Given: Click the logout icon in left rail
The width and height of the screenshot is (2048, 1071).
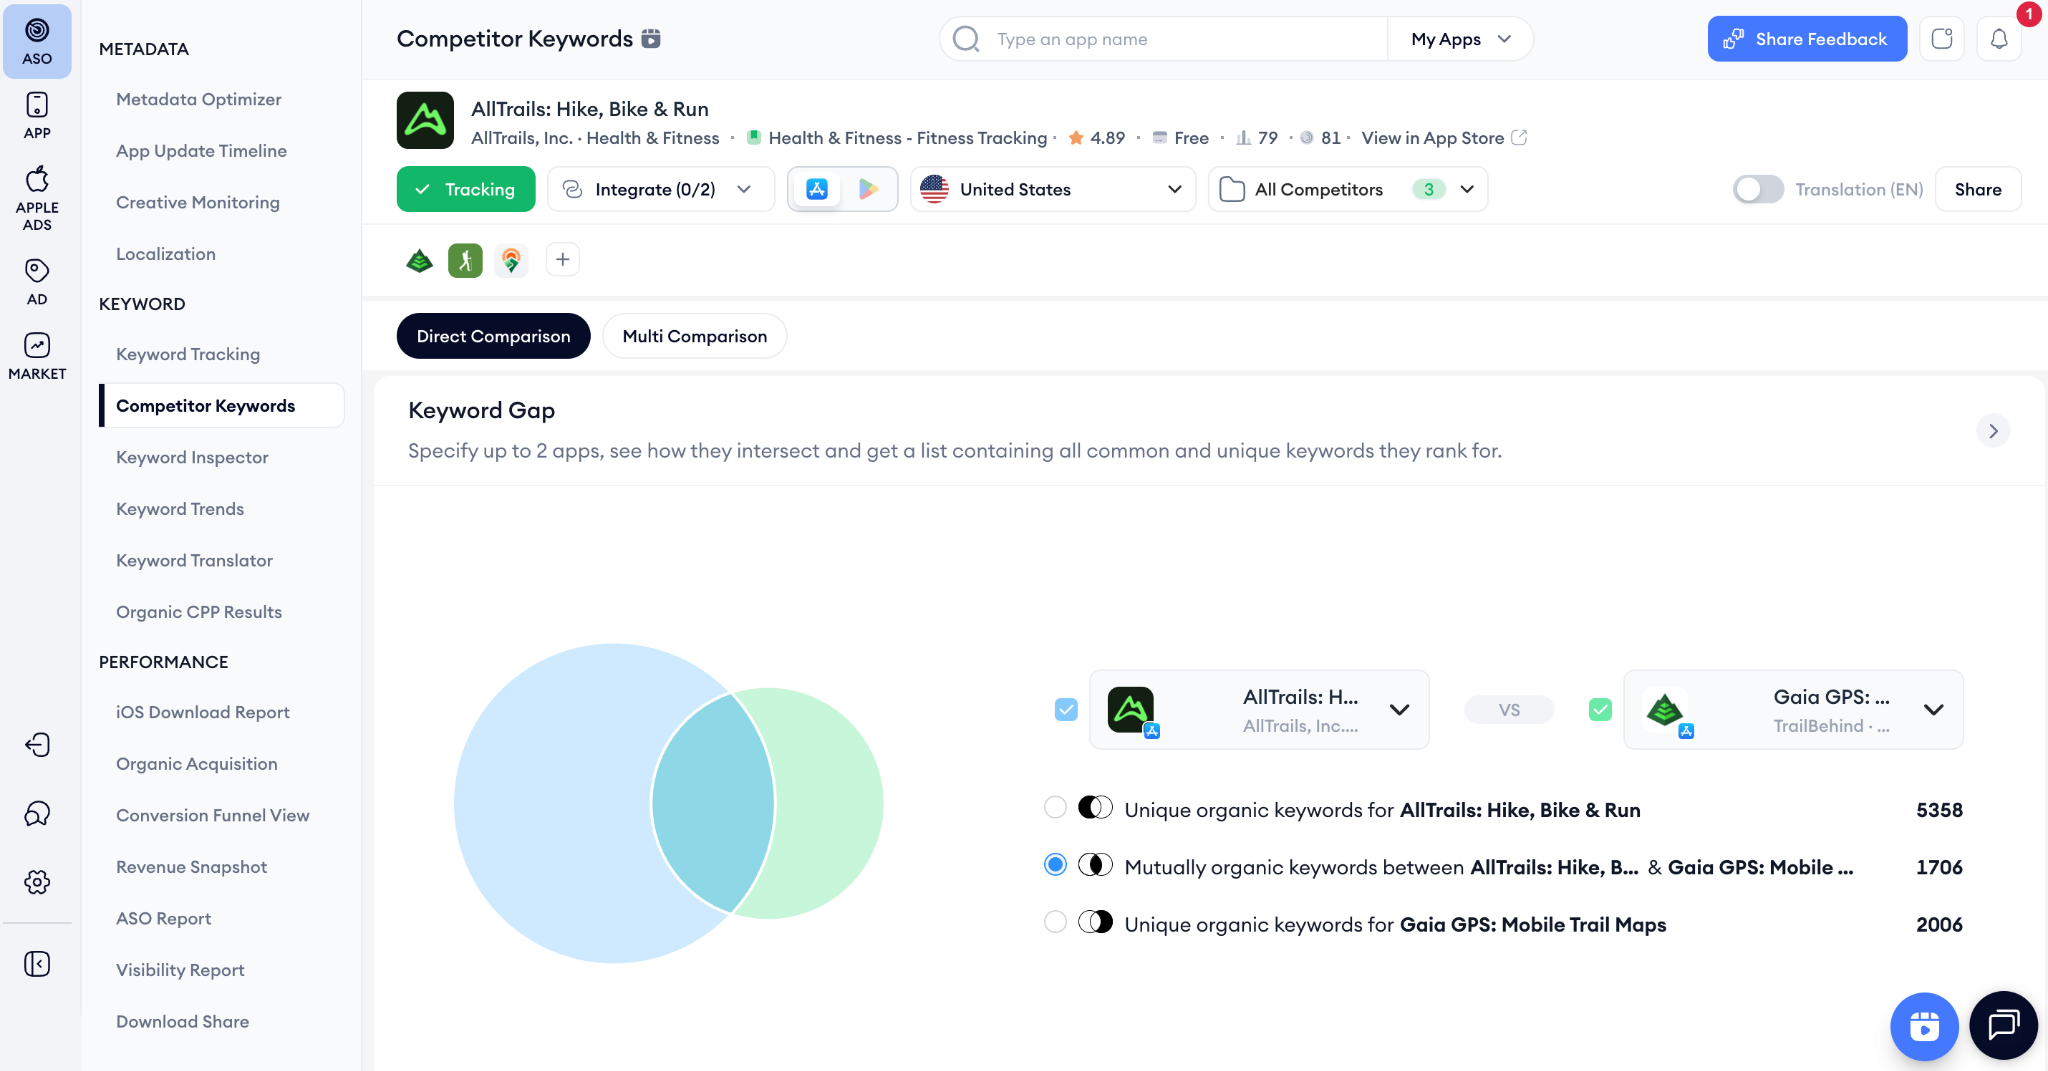Looking at the screenshot, I should click(37, 745).
